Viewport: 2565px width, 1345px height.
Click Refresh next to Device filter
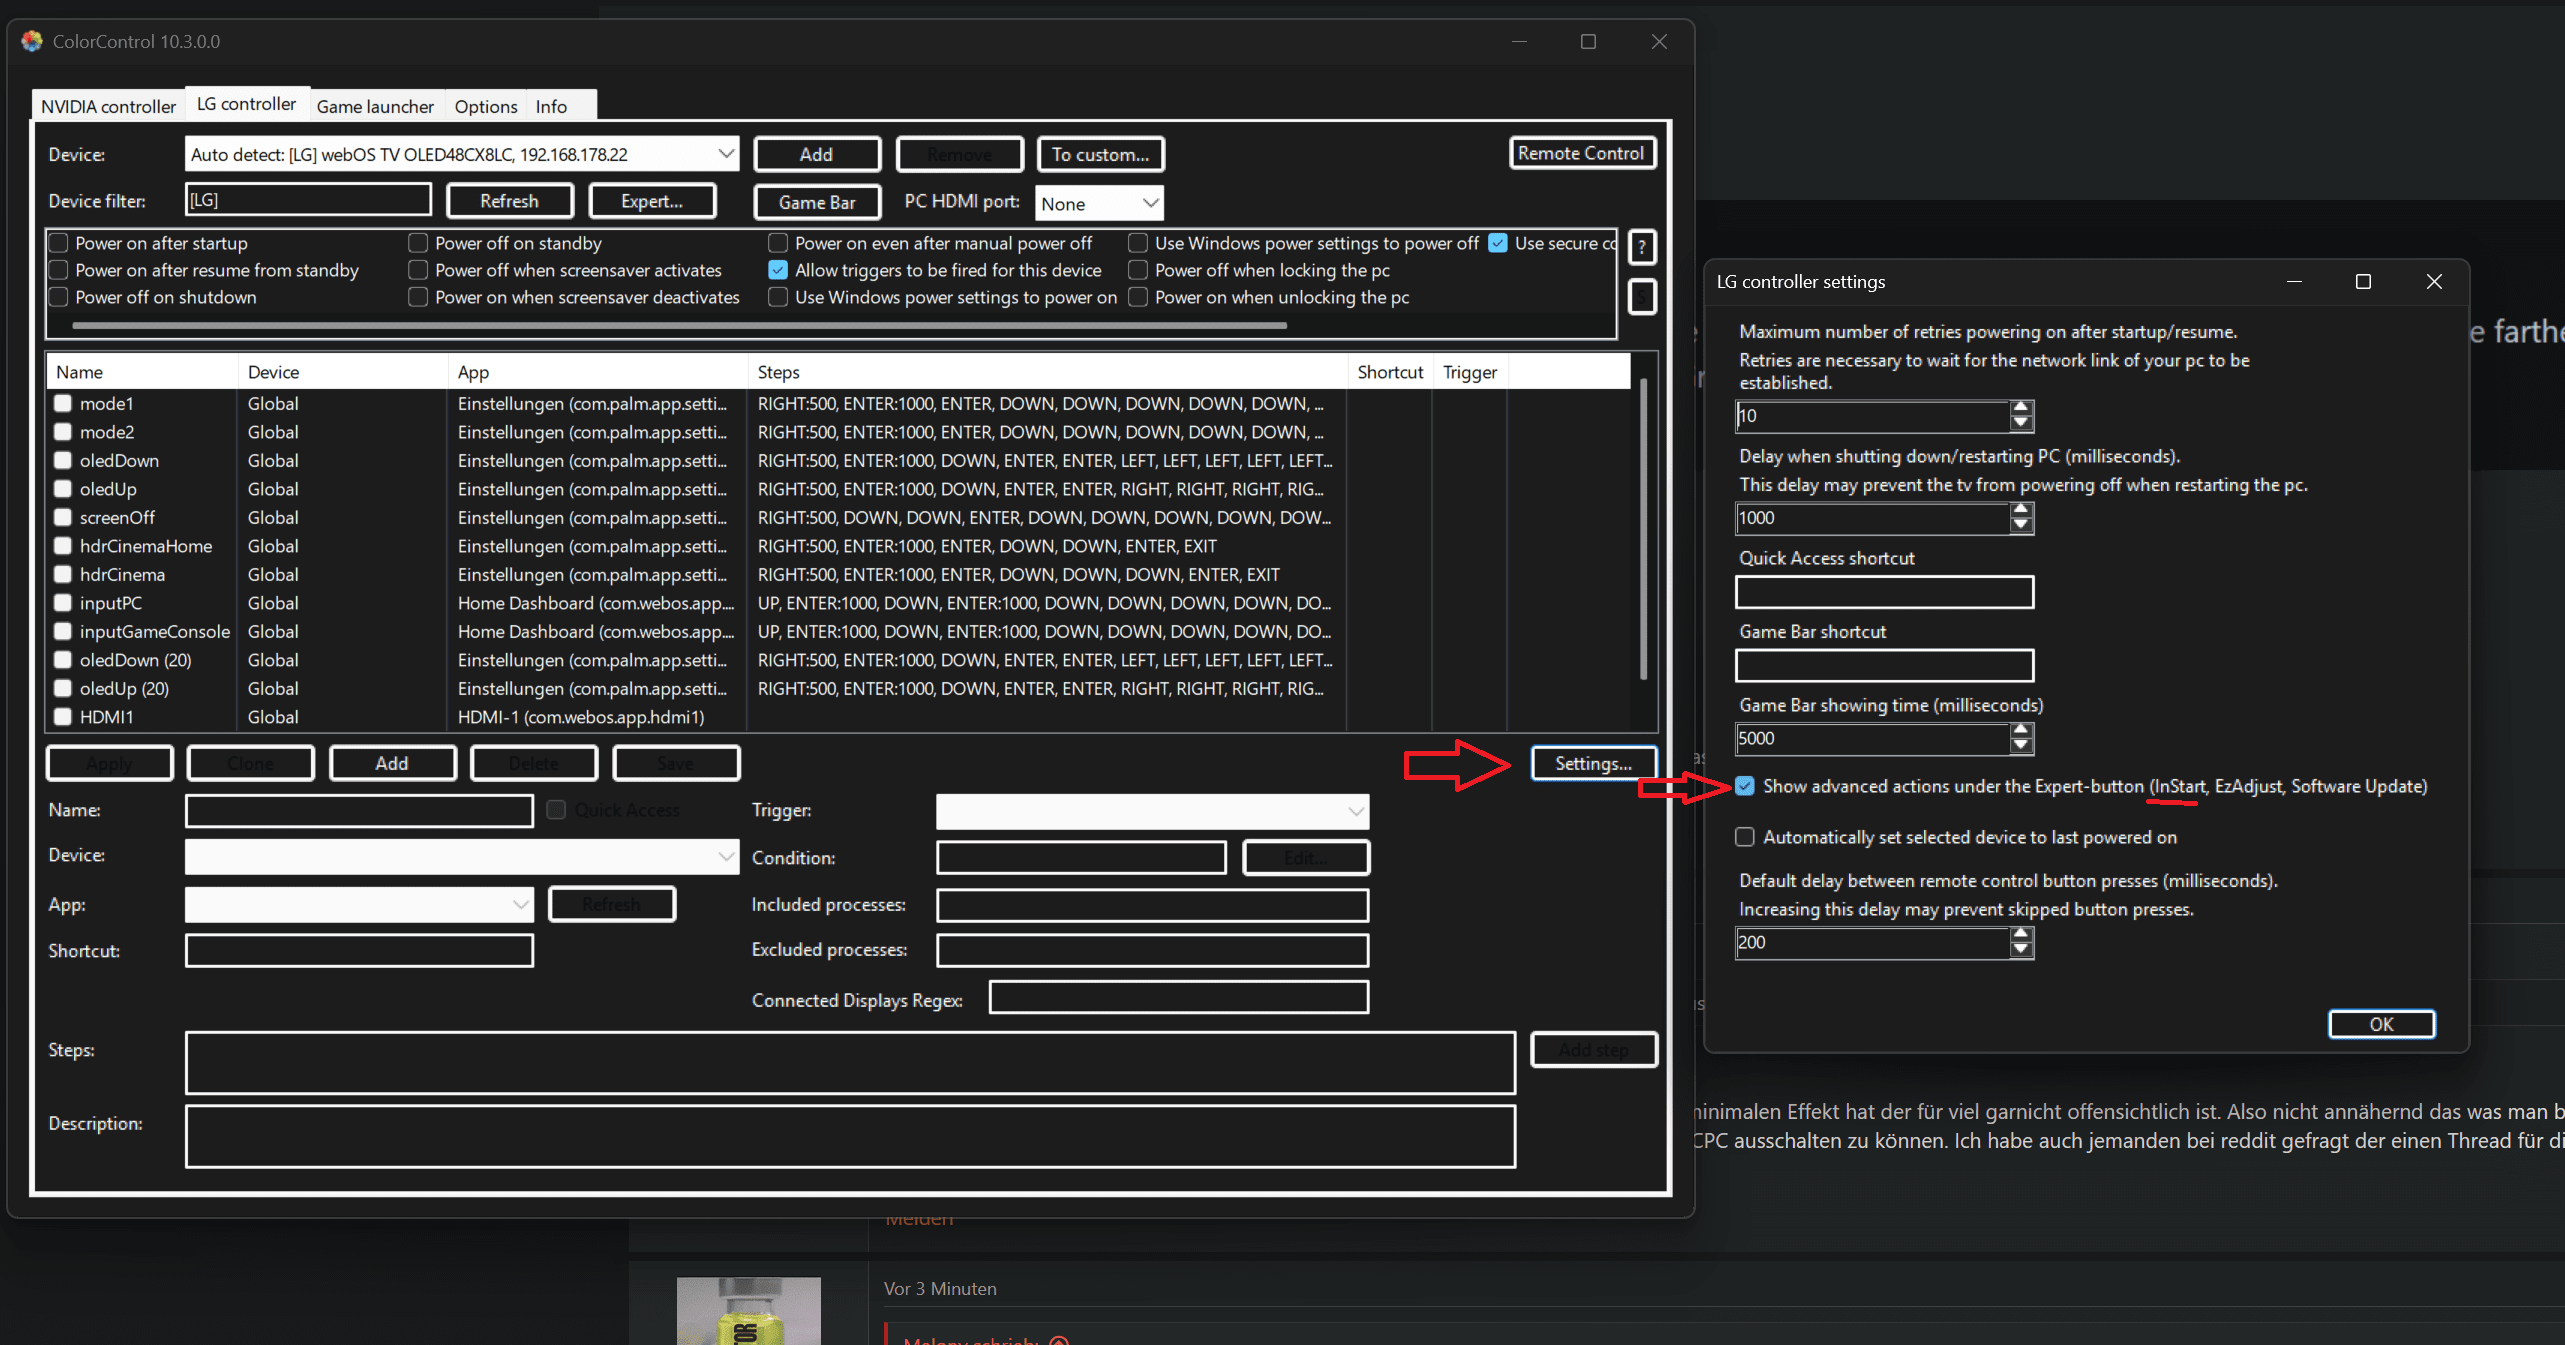pyautogui.click(x=509, y=200)
